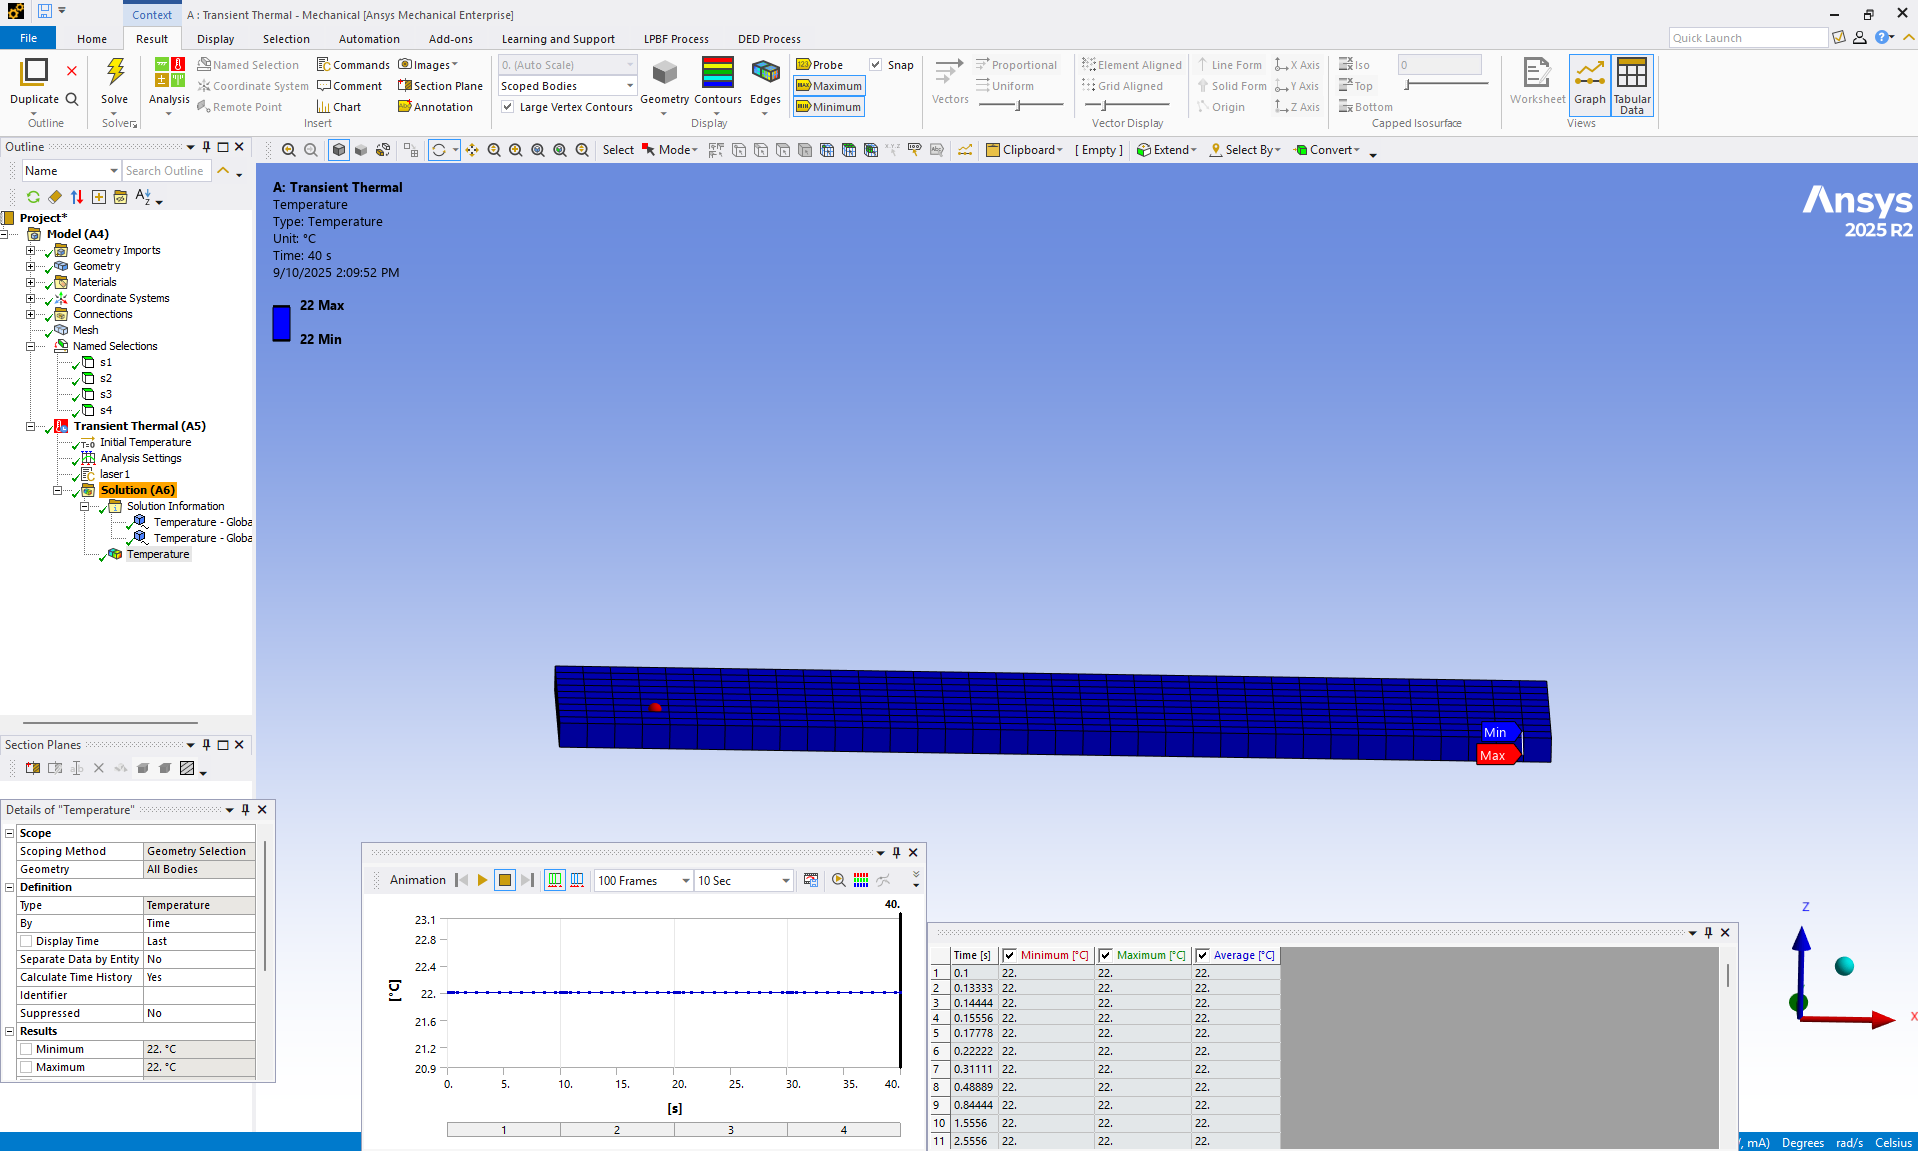Jump to next animation frame
1918x1151 pixels.
pos(527,880)
